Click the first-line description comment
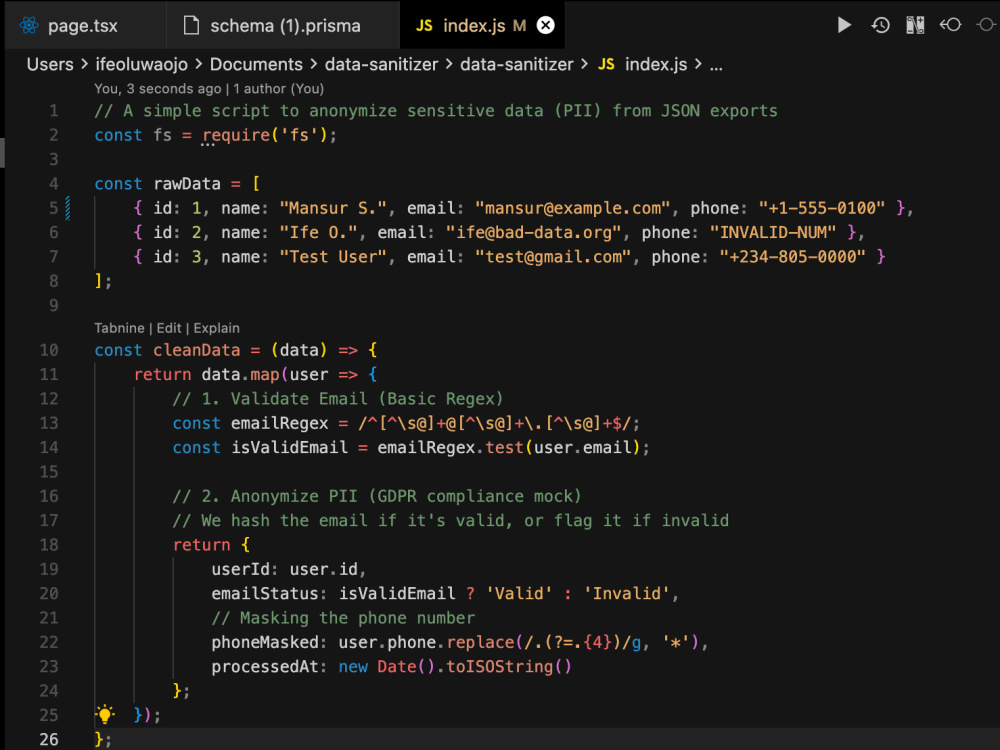The image size is (1000, 750). tap(436, 111)
